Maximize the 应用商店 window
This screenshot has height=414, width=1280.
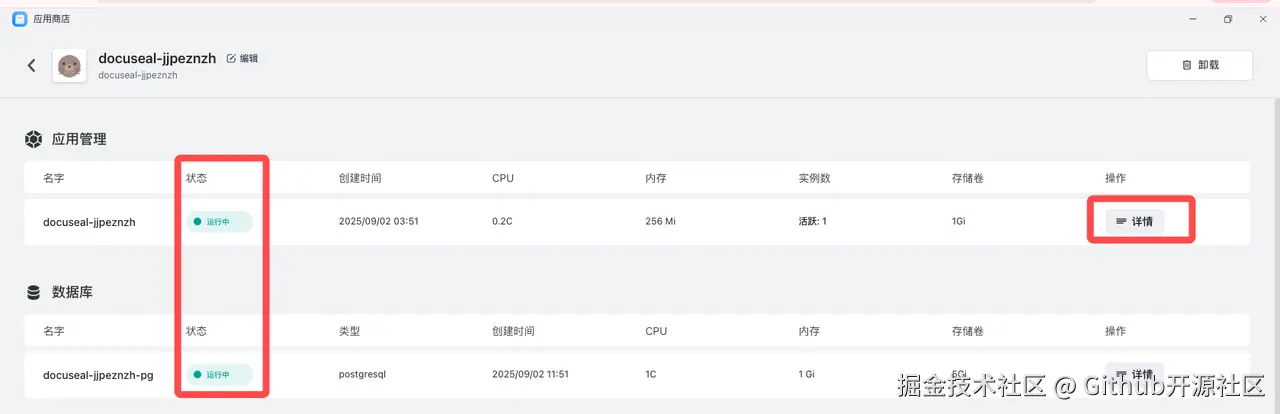(x=1227, y=19)
